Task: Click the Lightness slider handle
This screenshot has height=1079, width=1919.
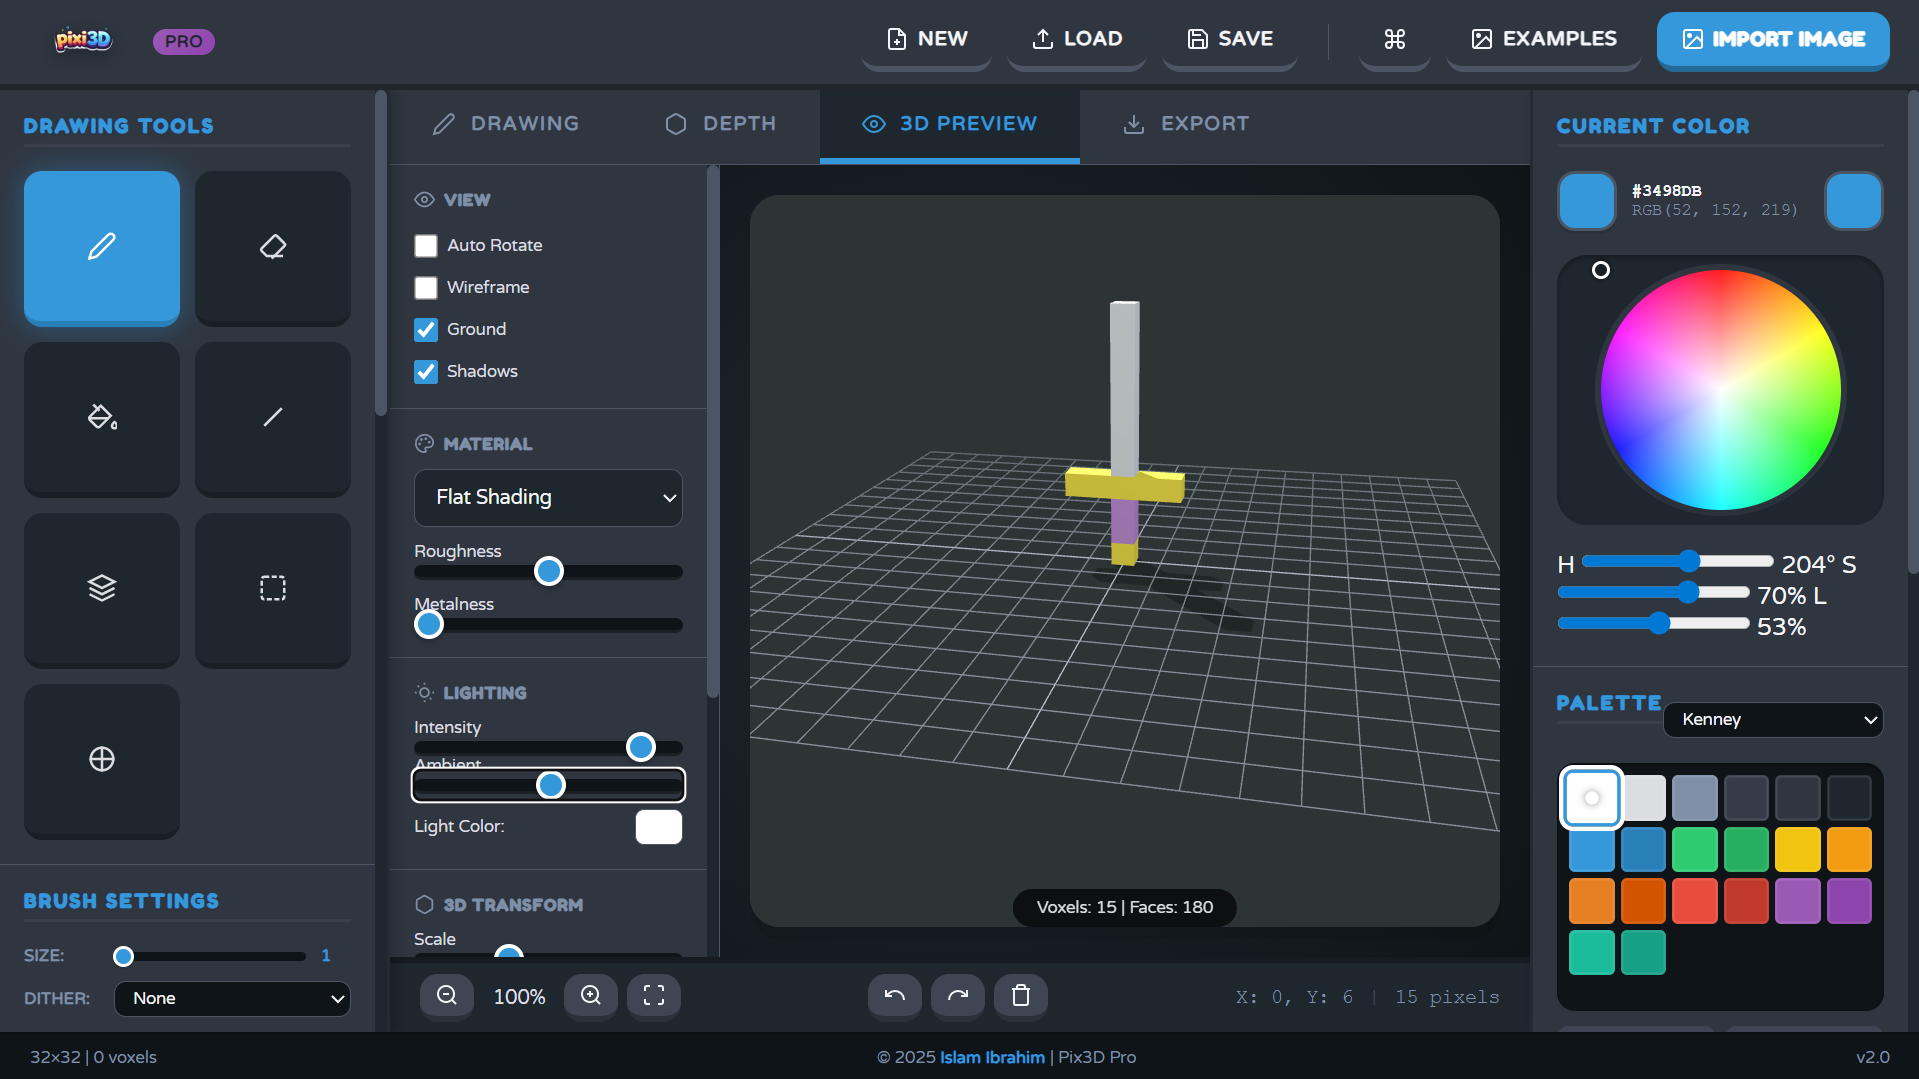Action: 1660,623
